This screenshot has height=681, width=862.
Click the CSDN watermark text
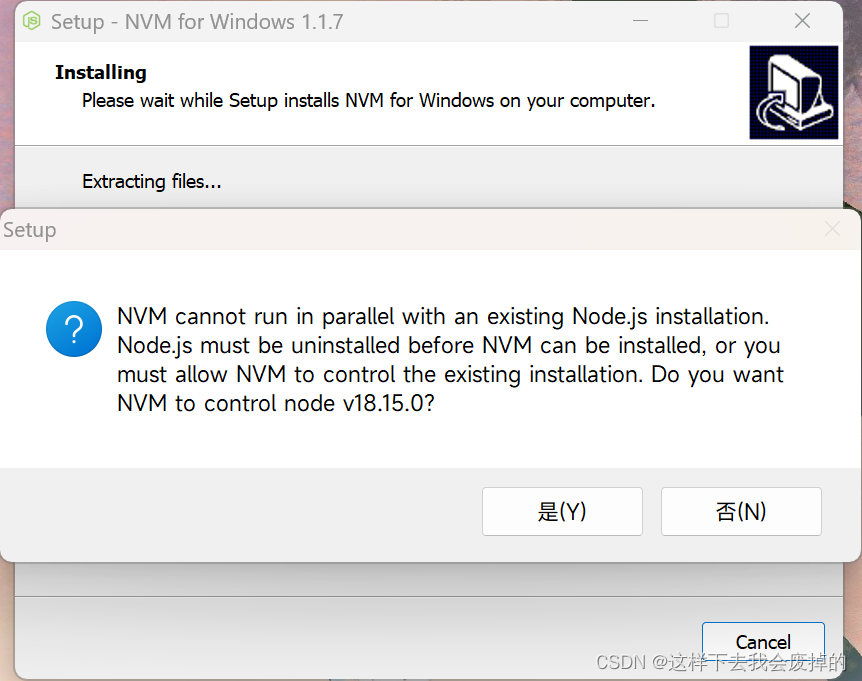(x=721, y=662)
